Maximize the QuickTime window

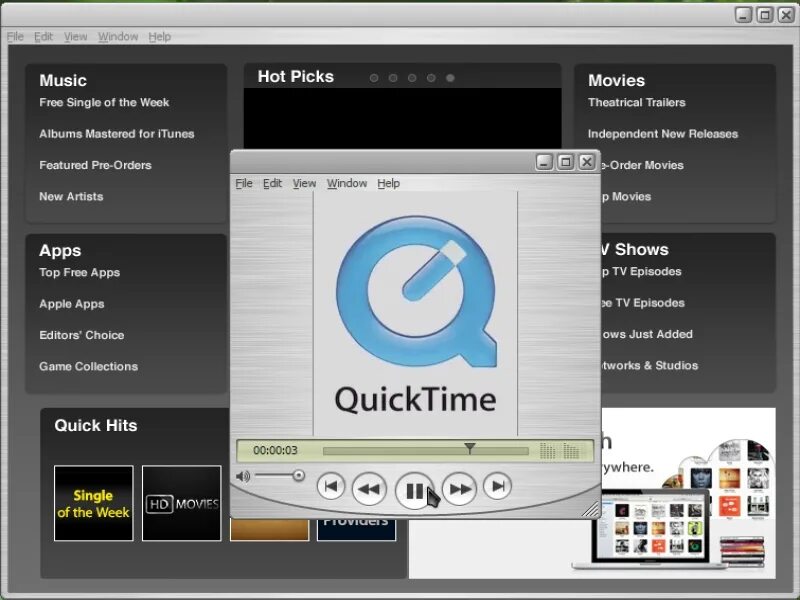tap(565, 162)
